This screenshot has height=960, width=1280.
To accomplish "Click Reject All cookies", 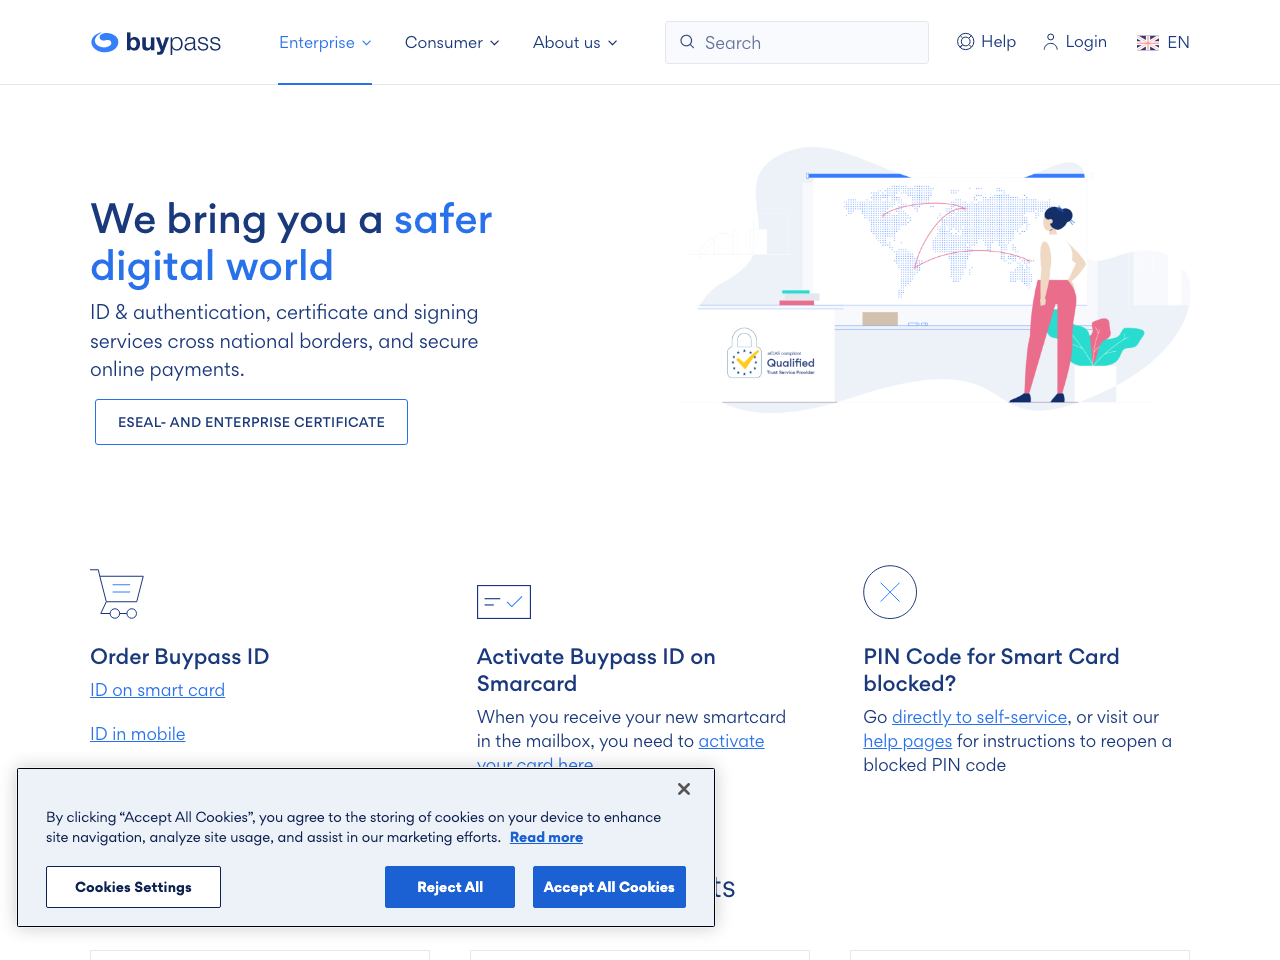I will click(449, 887).
